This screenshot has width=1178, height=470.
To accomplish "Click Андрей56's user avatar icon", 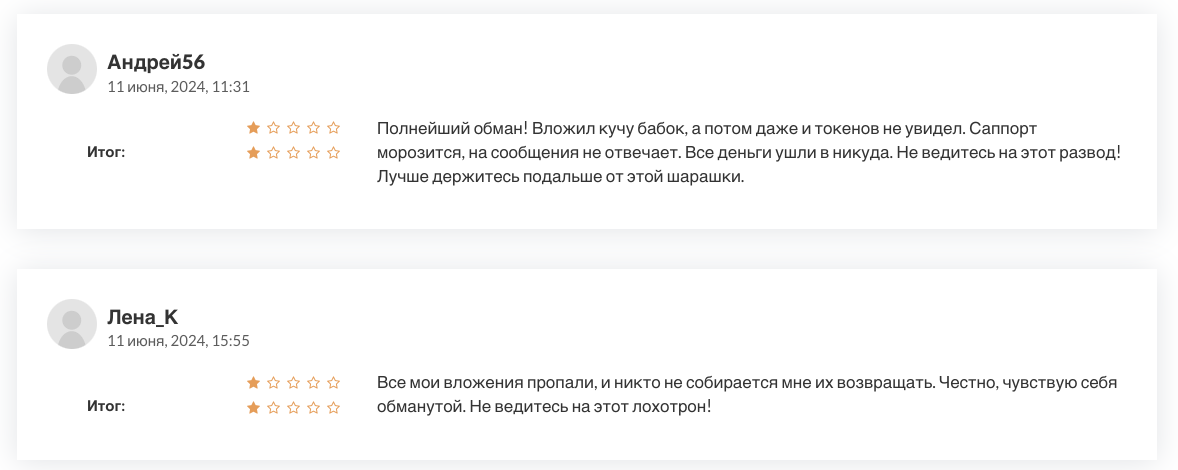I will point(72,69).
